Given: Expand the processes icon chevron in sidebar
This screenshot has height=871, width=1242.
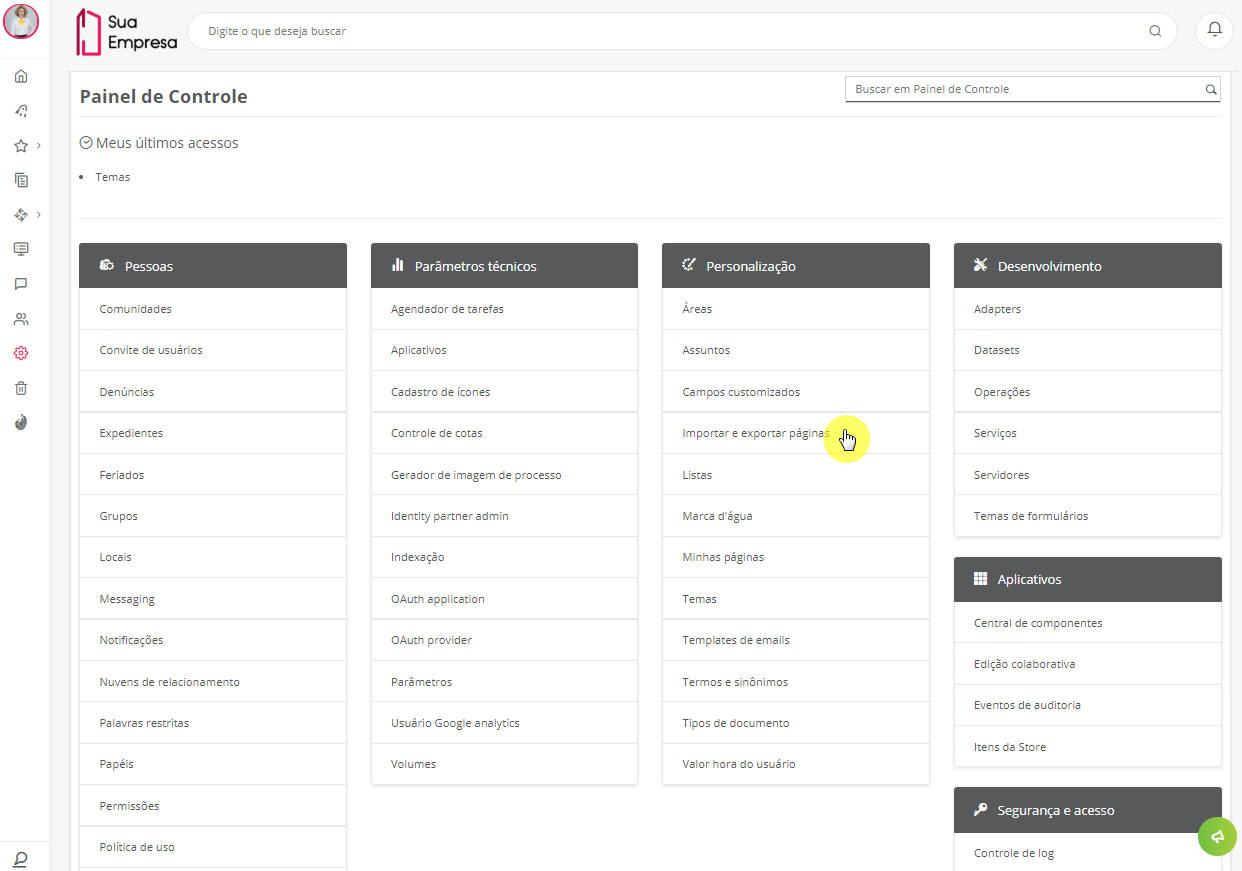Looking at the screenshot, I should (39, 214).
